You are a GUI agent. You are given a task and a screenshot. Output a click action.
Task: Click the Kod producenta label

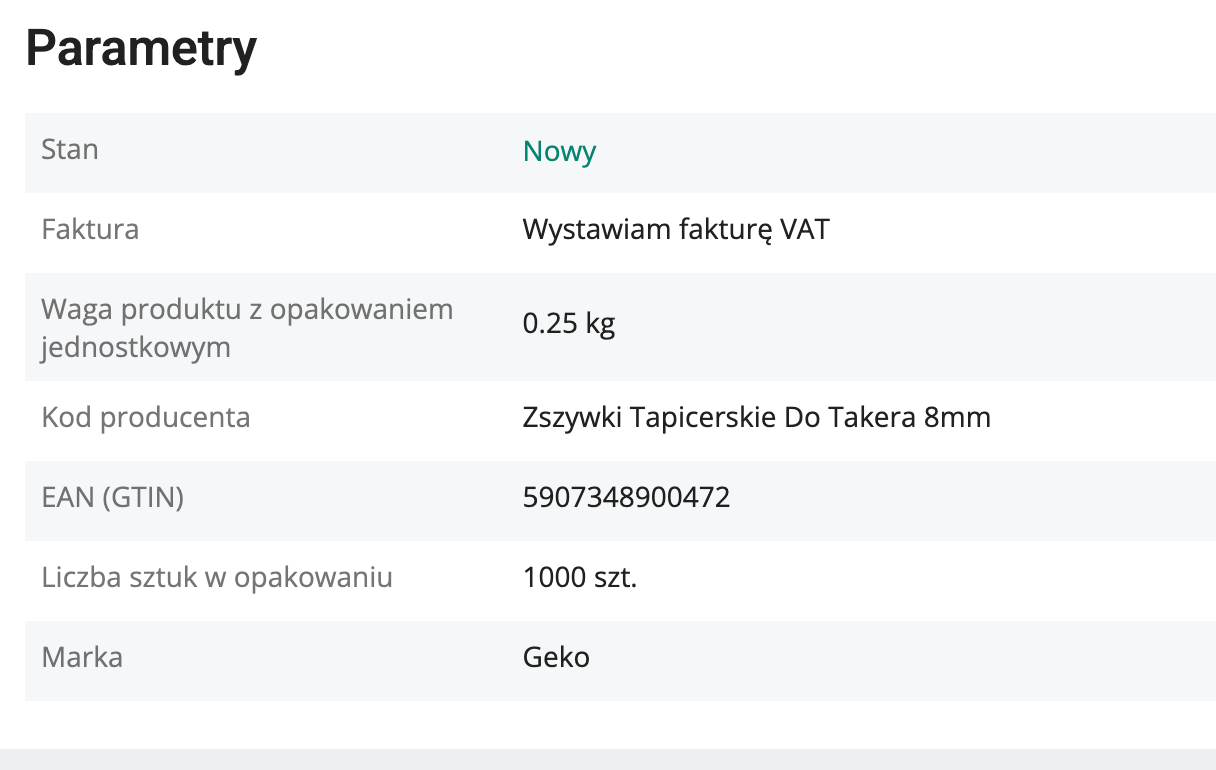pyautogui.click(x=146, y=417)
